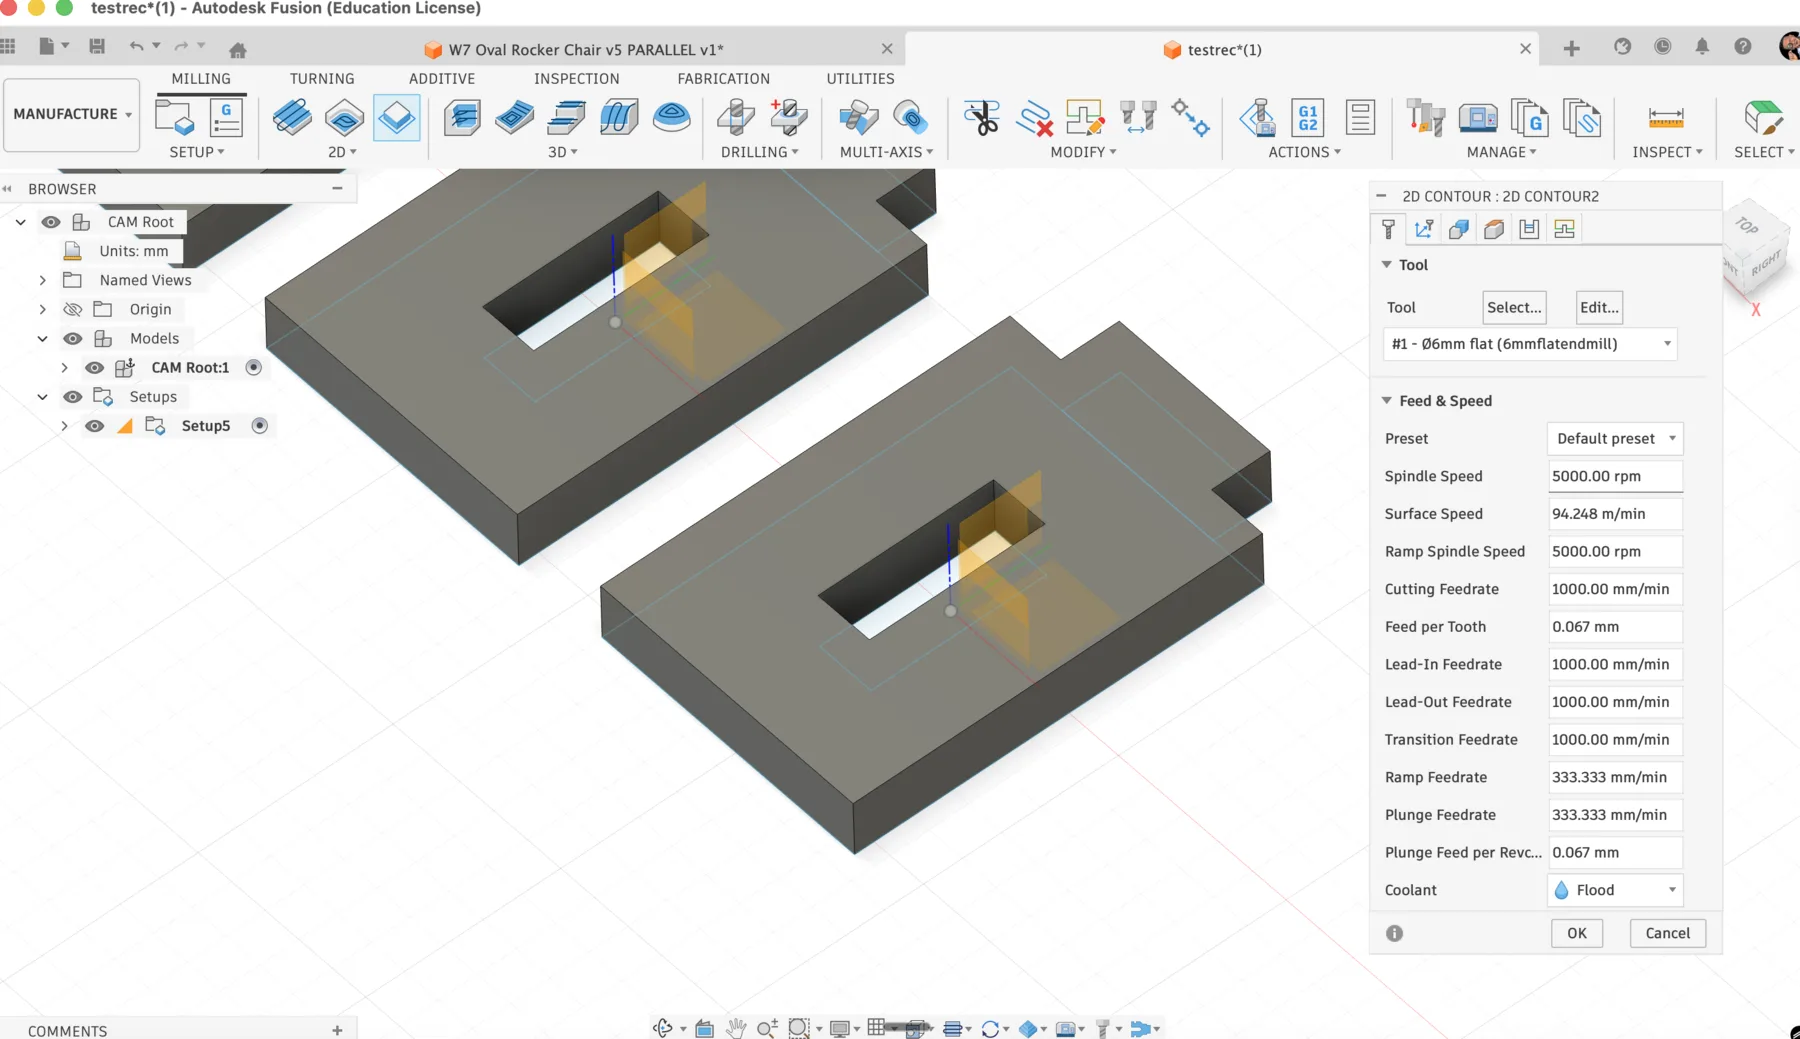This screenshot has height=1039, width=1800.
Task: Switch to the TURNING ribbon tab
Action: (x=322, y=78)
